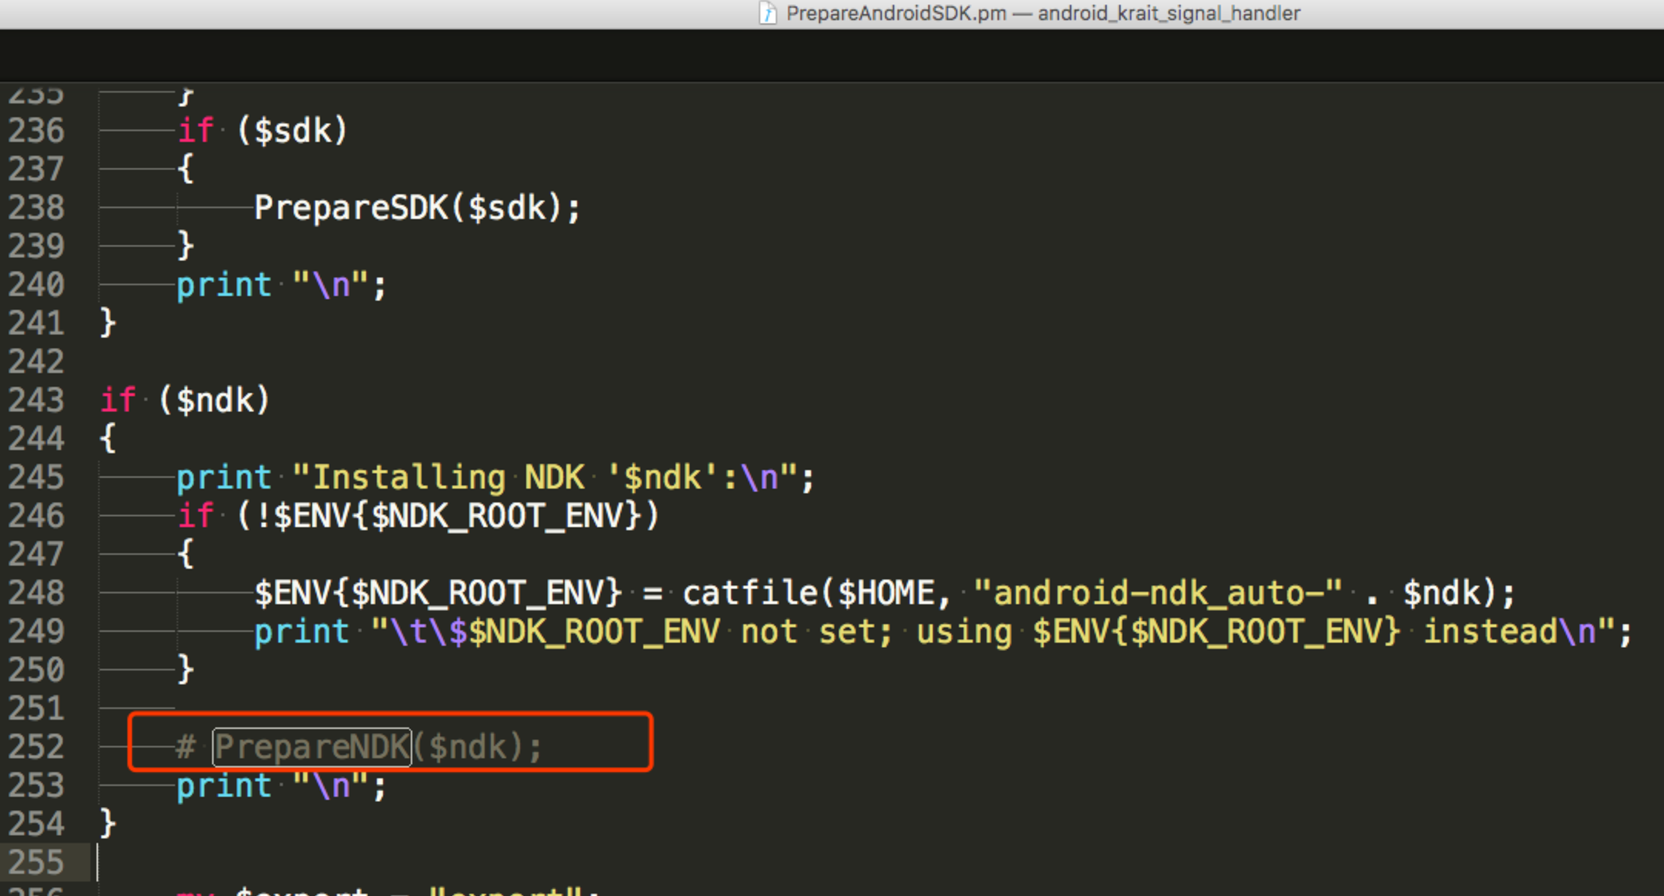This screenshot has height=896, width=1664.
Task: Click line number 250 in the gutter
Action: click(x=36, y=670)
